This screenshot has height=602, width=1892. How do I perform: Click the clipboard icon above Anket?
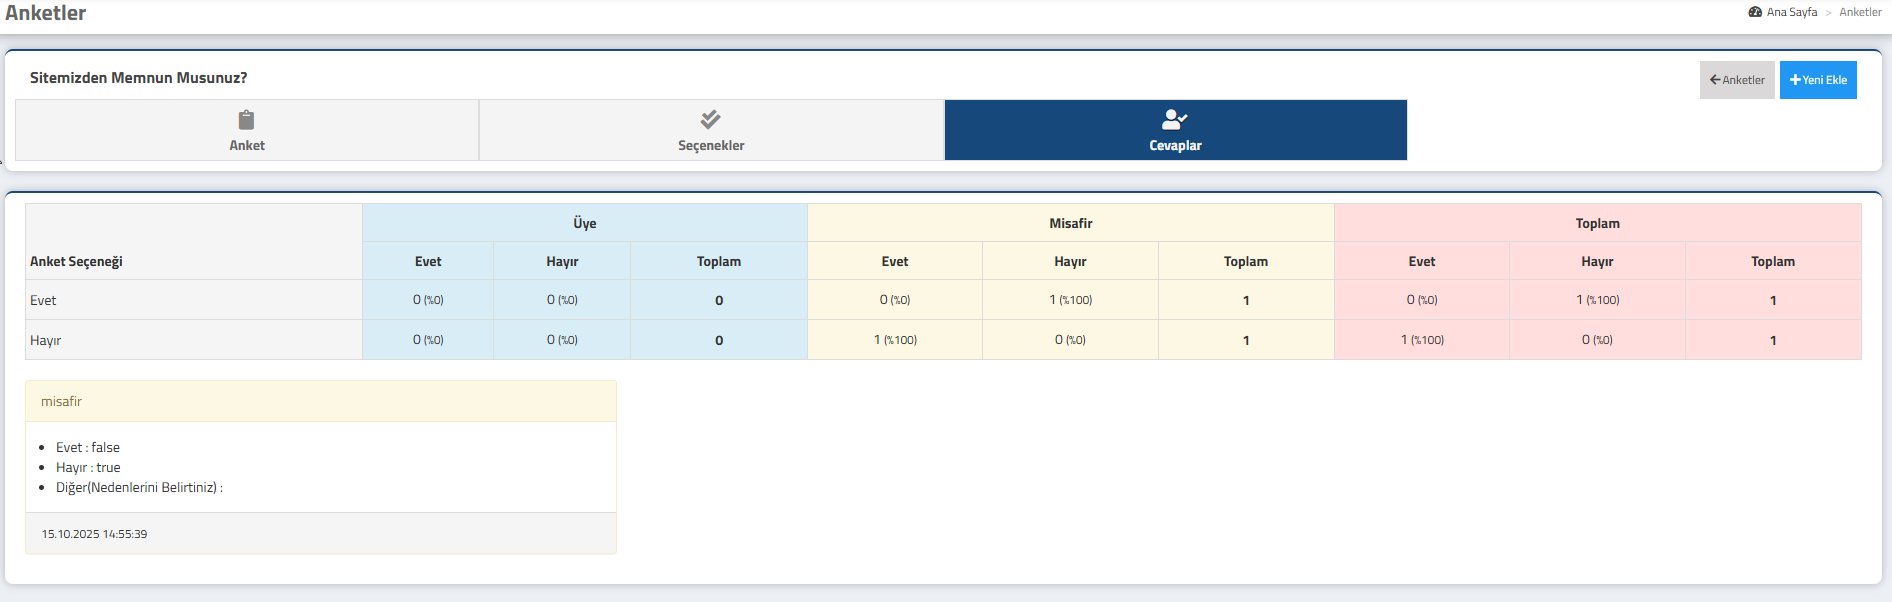[246, 120]
